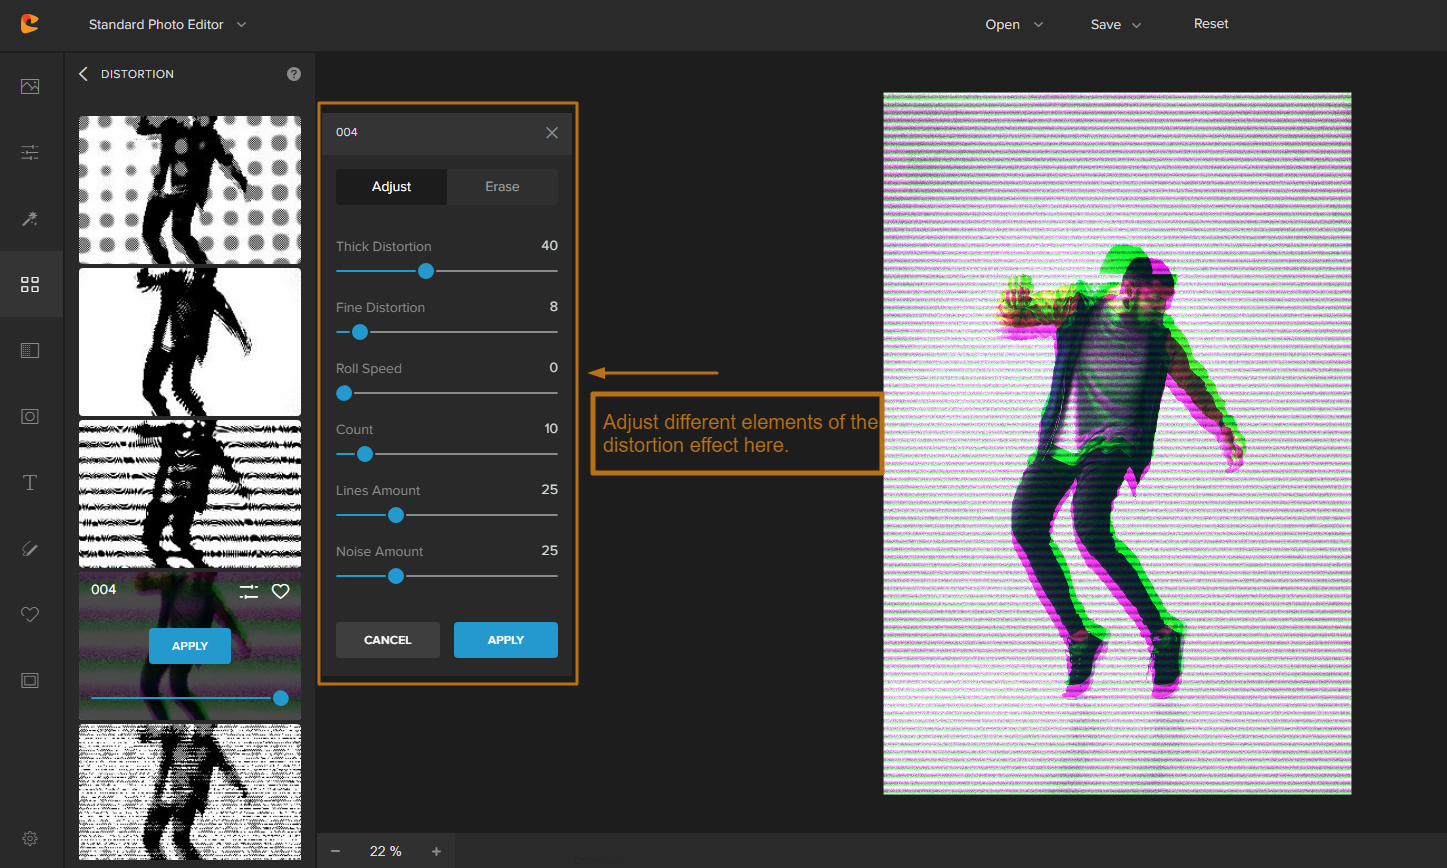Image resolution: width=1447 pixels, height=868 pixels.
Task: Favorite effect 004 with heart icon
Action: [x=281, y=591]
